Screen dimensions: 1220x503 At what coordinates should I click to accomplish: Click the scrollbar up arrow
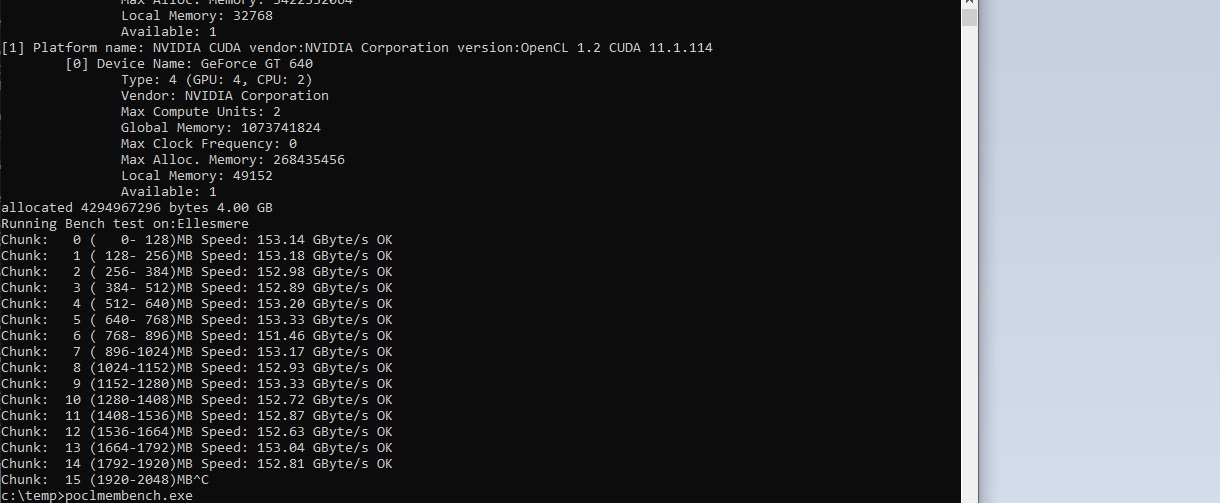tap(968, 4)
